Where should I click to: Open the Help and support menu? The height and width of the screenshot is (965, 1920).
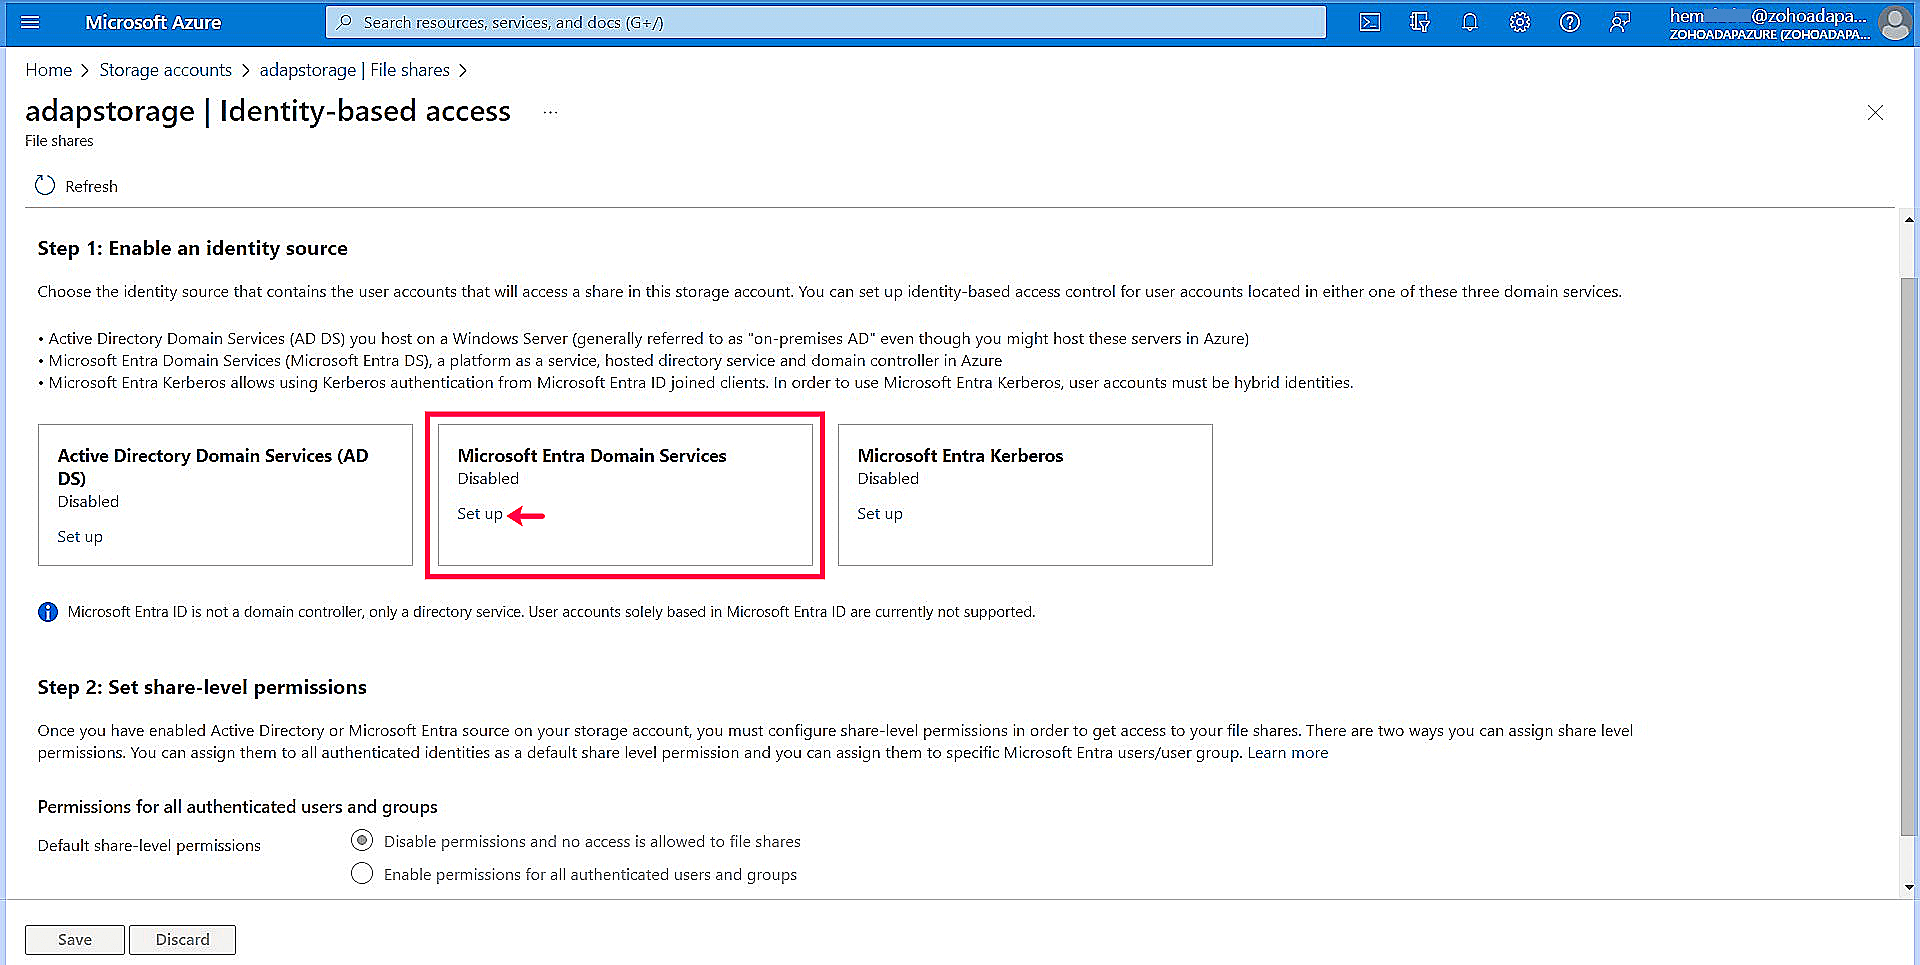coord(1569,22)
